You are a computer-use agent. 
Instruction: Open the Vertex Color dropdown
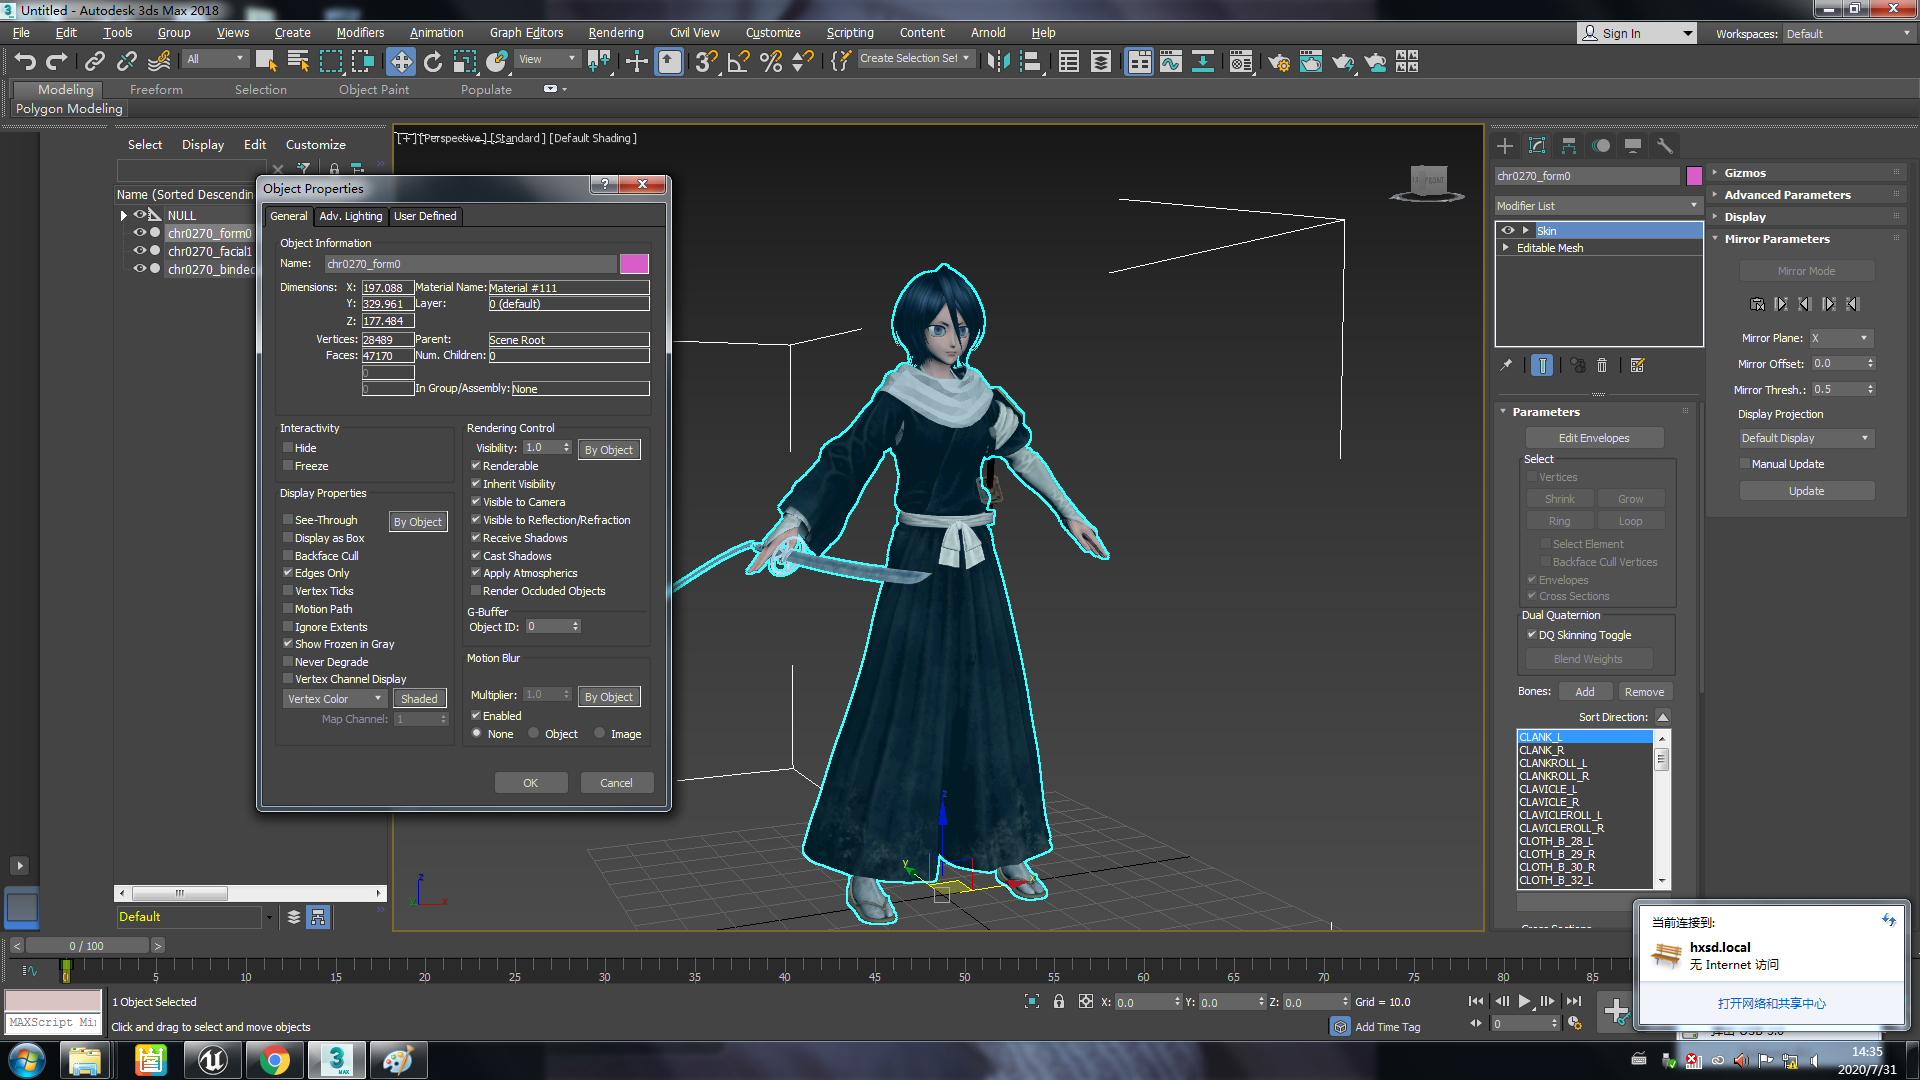334,699
